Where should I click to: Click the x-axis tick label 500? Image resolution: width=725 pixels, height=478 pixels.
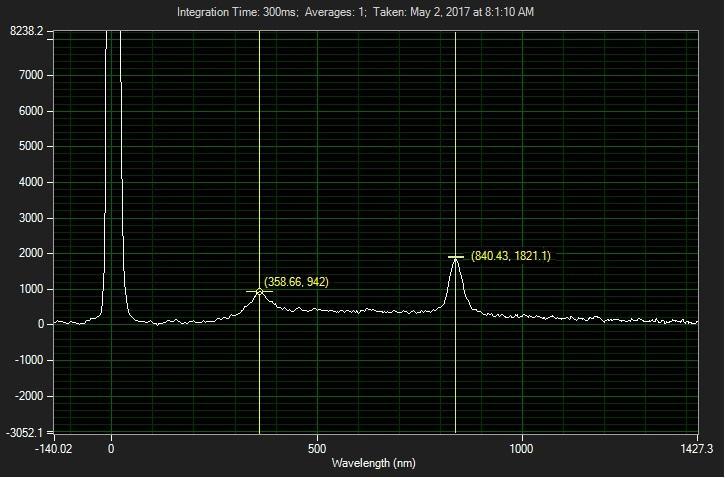point(317,448)
